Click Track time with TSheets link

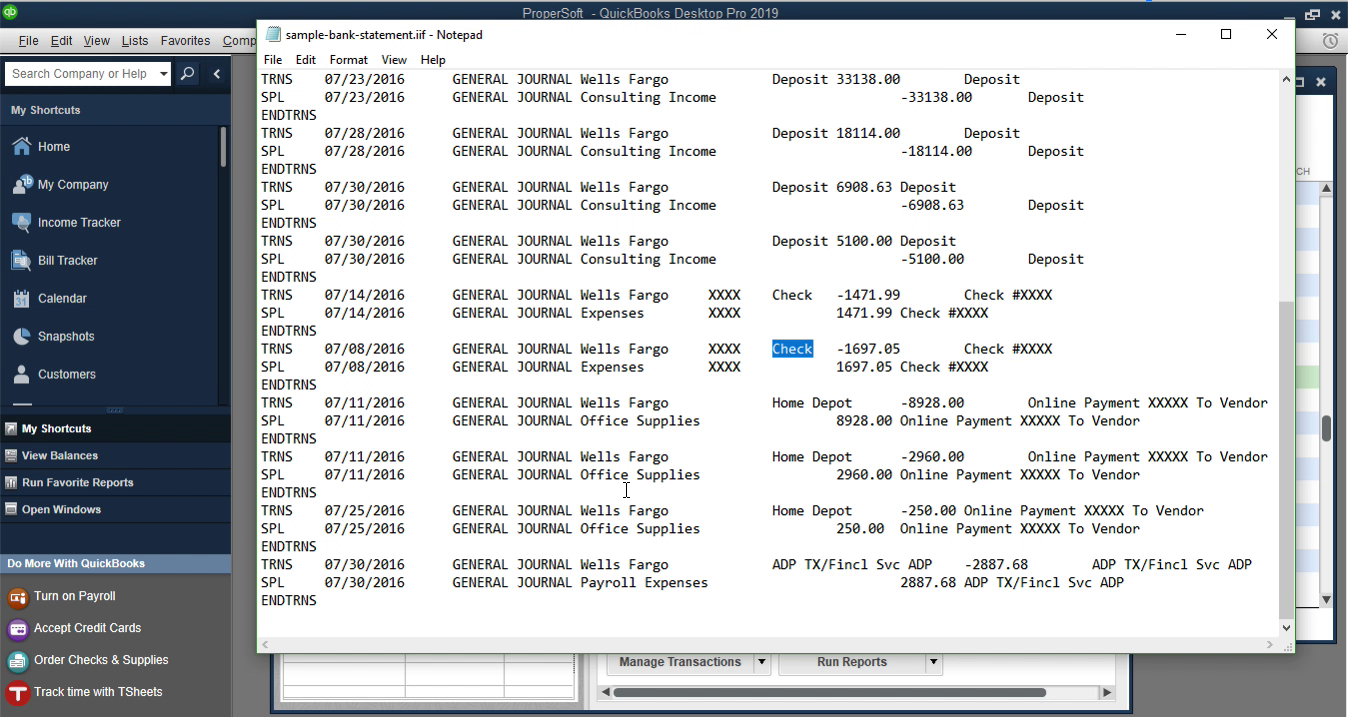coord(98,692)
